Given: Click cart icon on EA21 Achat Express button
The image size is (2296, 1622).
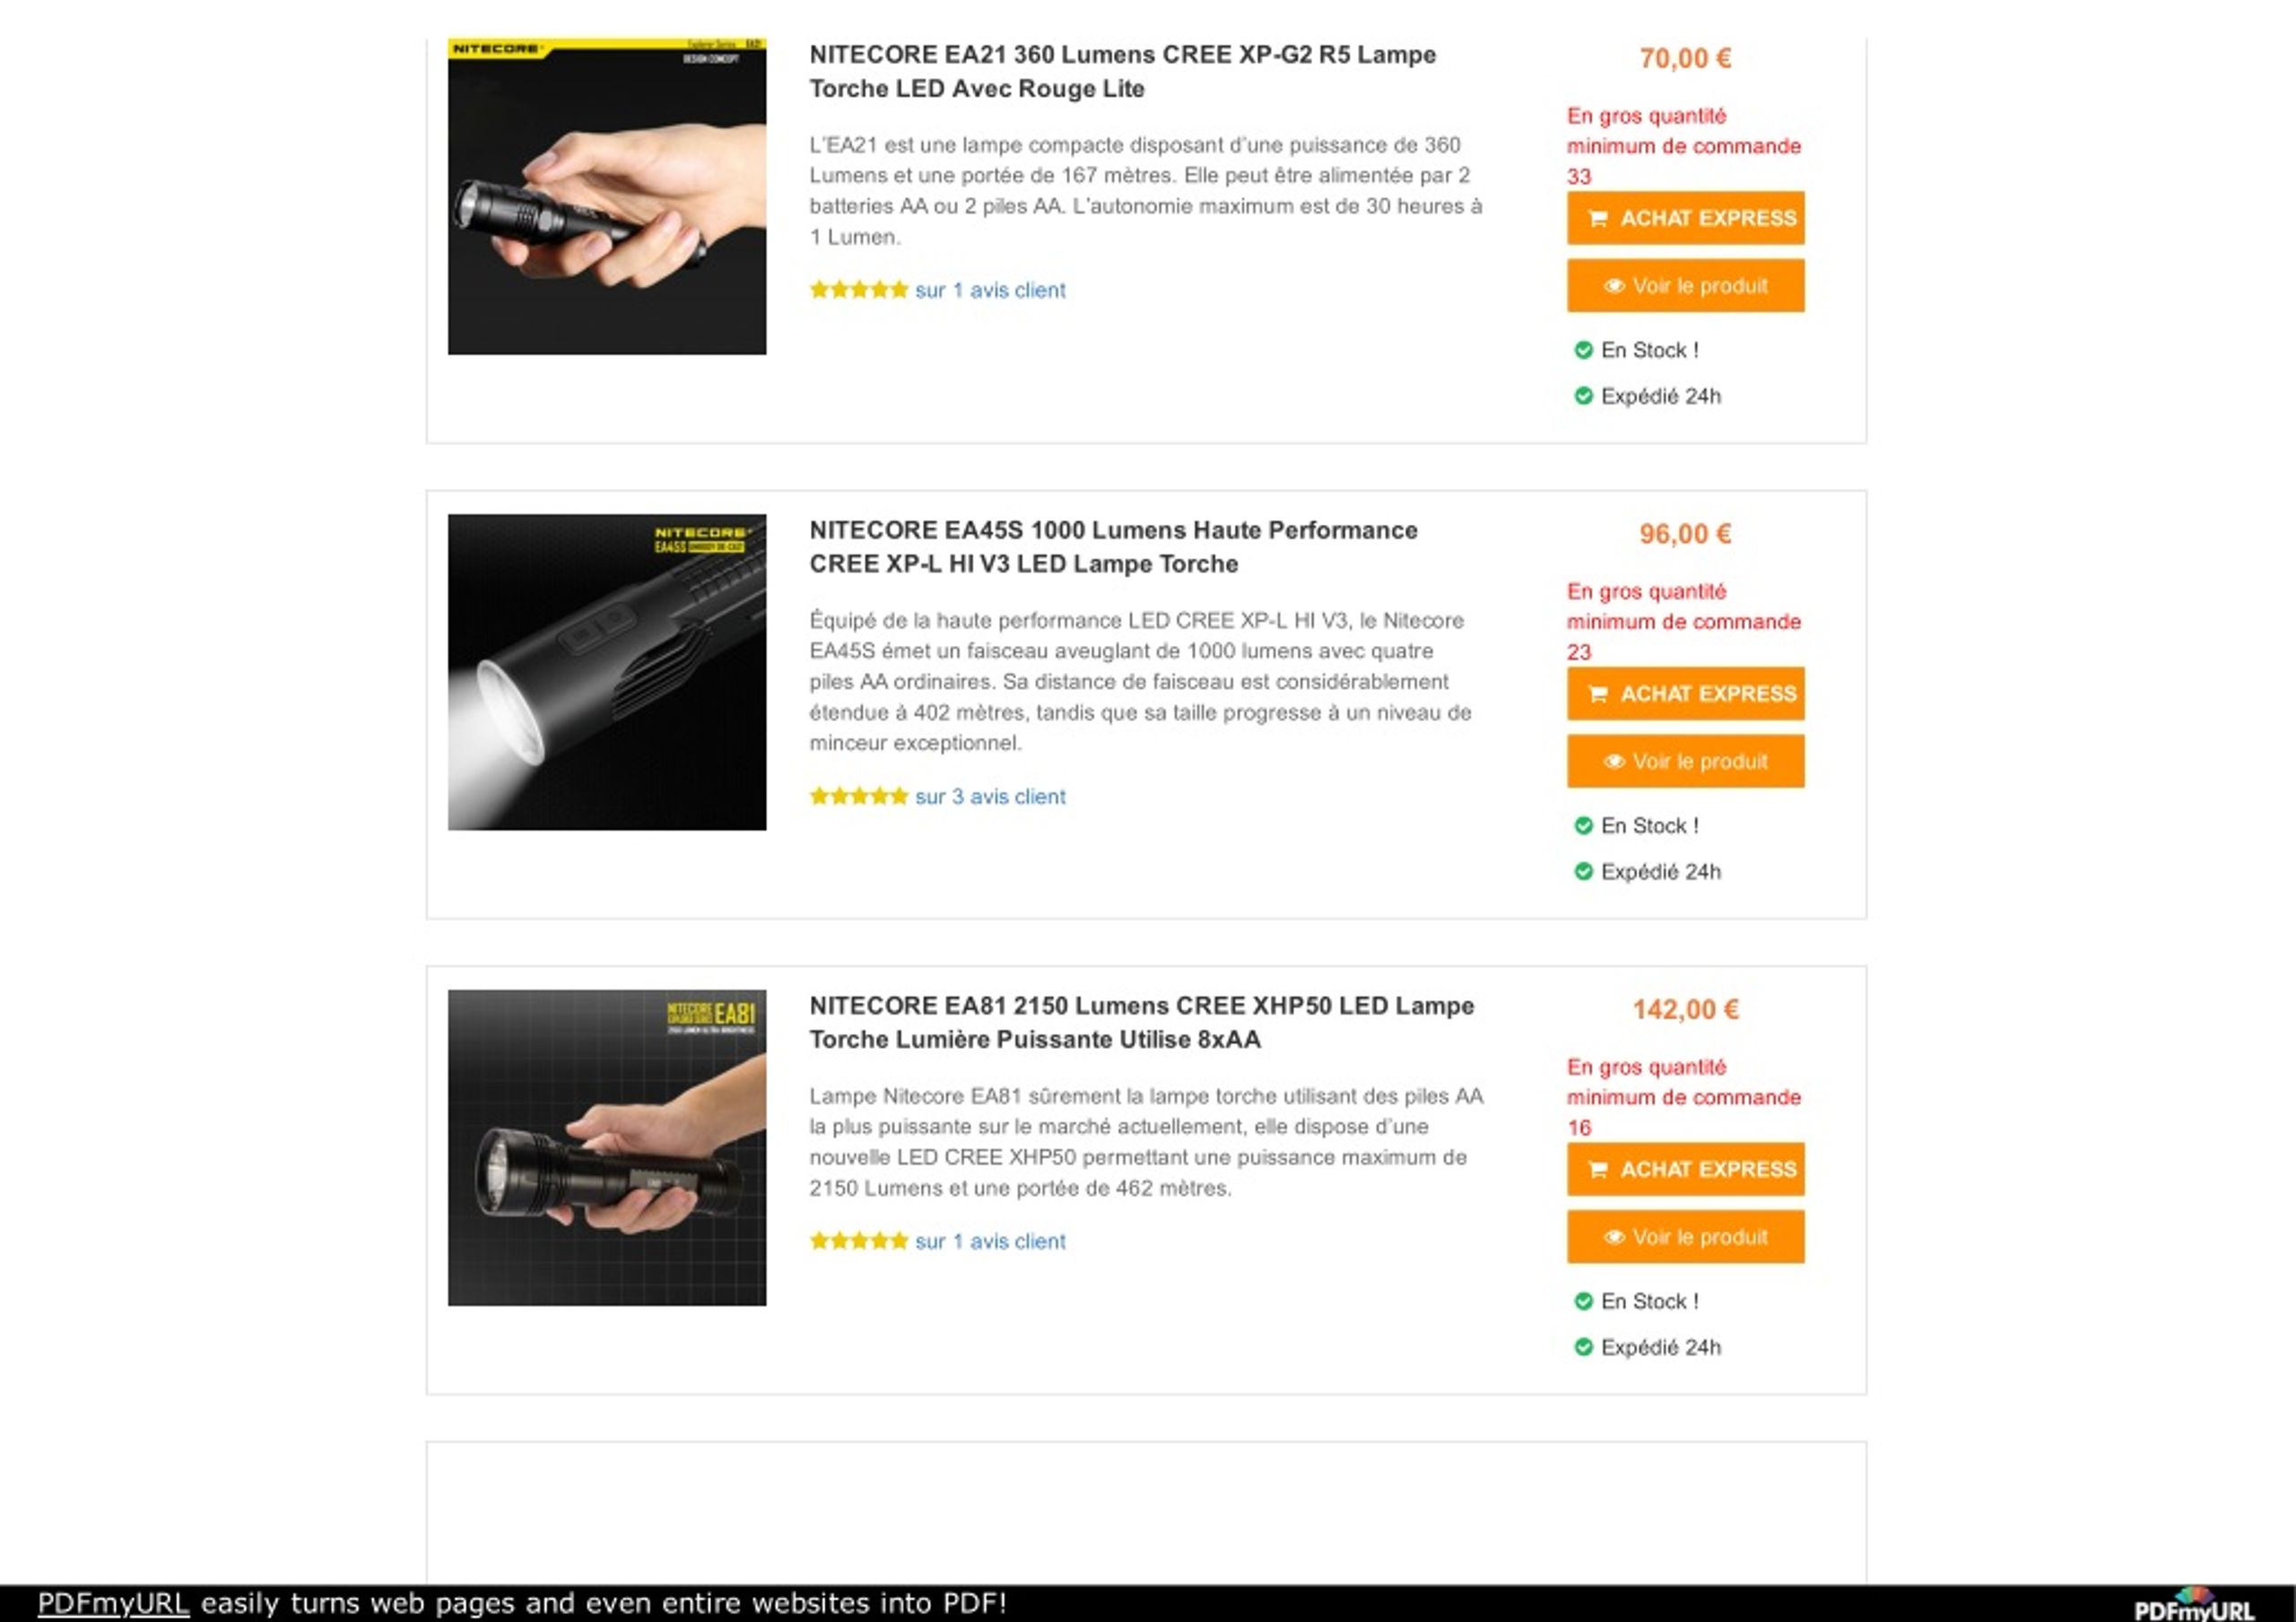Looking at the screenshot, I should pyautogui.click(x=1598, y=218).
